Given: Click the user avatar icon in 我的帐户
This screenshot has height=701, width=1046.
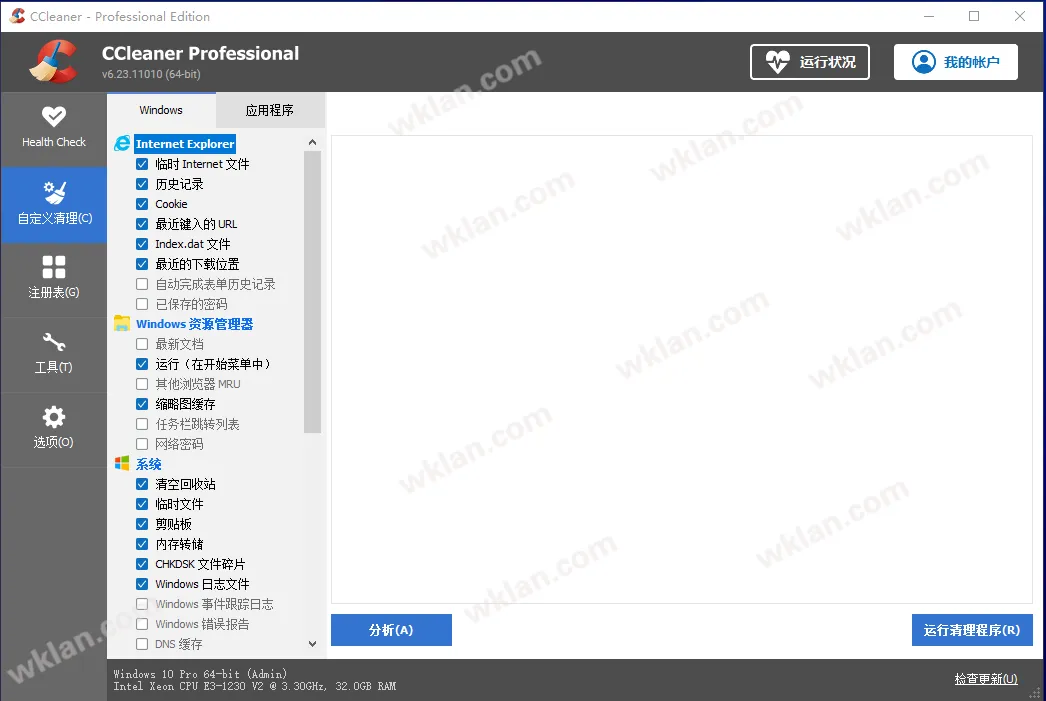Looking at the screenshot, I should point(924,62).
